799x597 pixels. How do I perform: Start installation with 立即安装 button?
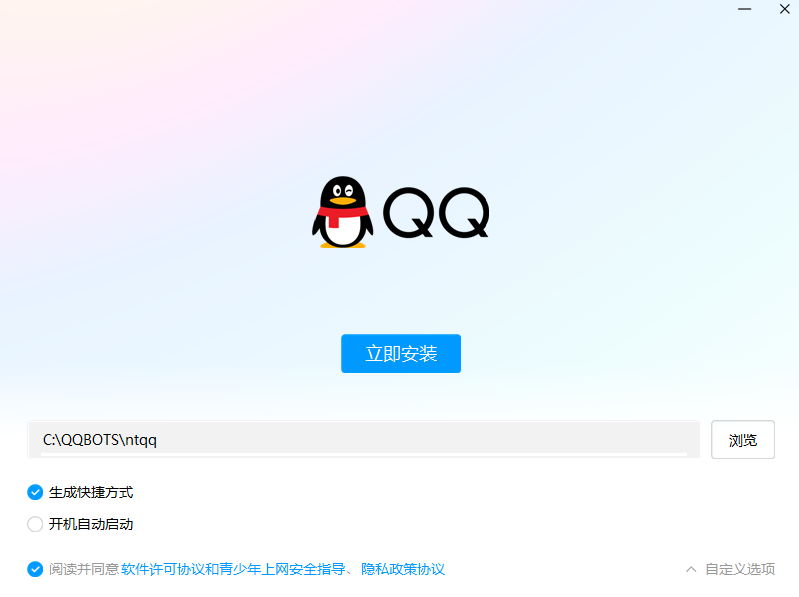coord(401,354)
